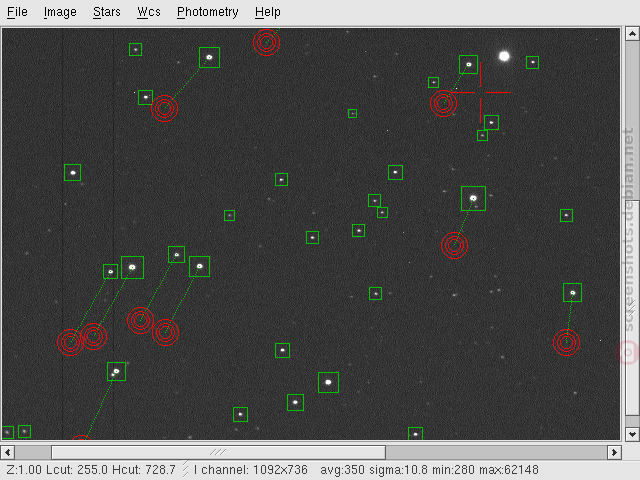Click the horizontal scrollbar thumb
Viewport: 640px width, 480px height.
tap(218, 452)
